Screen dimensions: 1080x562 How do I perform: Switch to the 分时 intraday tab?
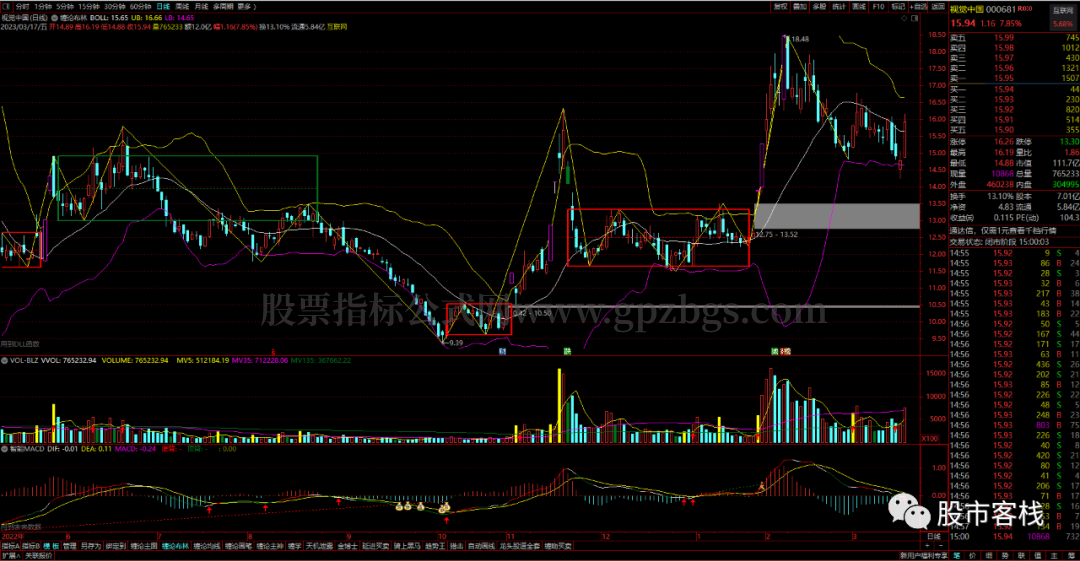pos(23,6)
